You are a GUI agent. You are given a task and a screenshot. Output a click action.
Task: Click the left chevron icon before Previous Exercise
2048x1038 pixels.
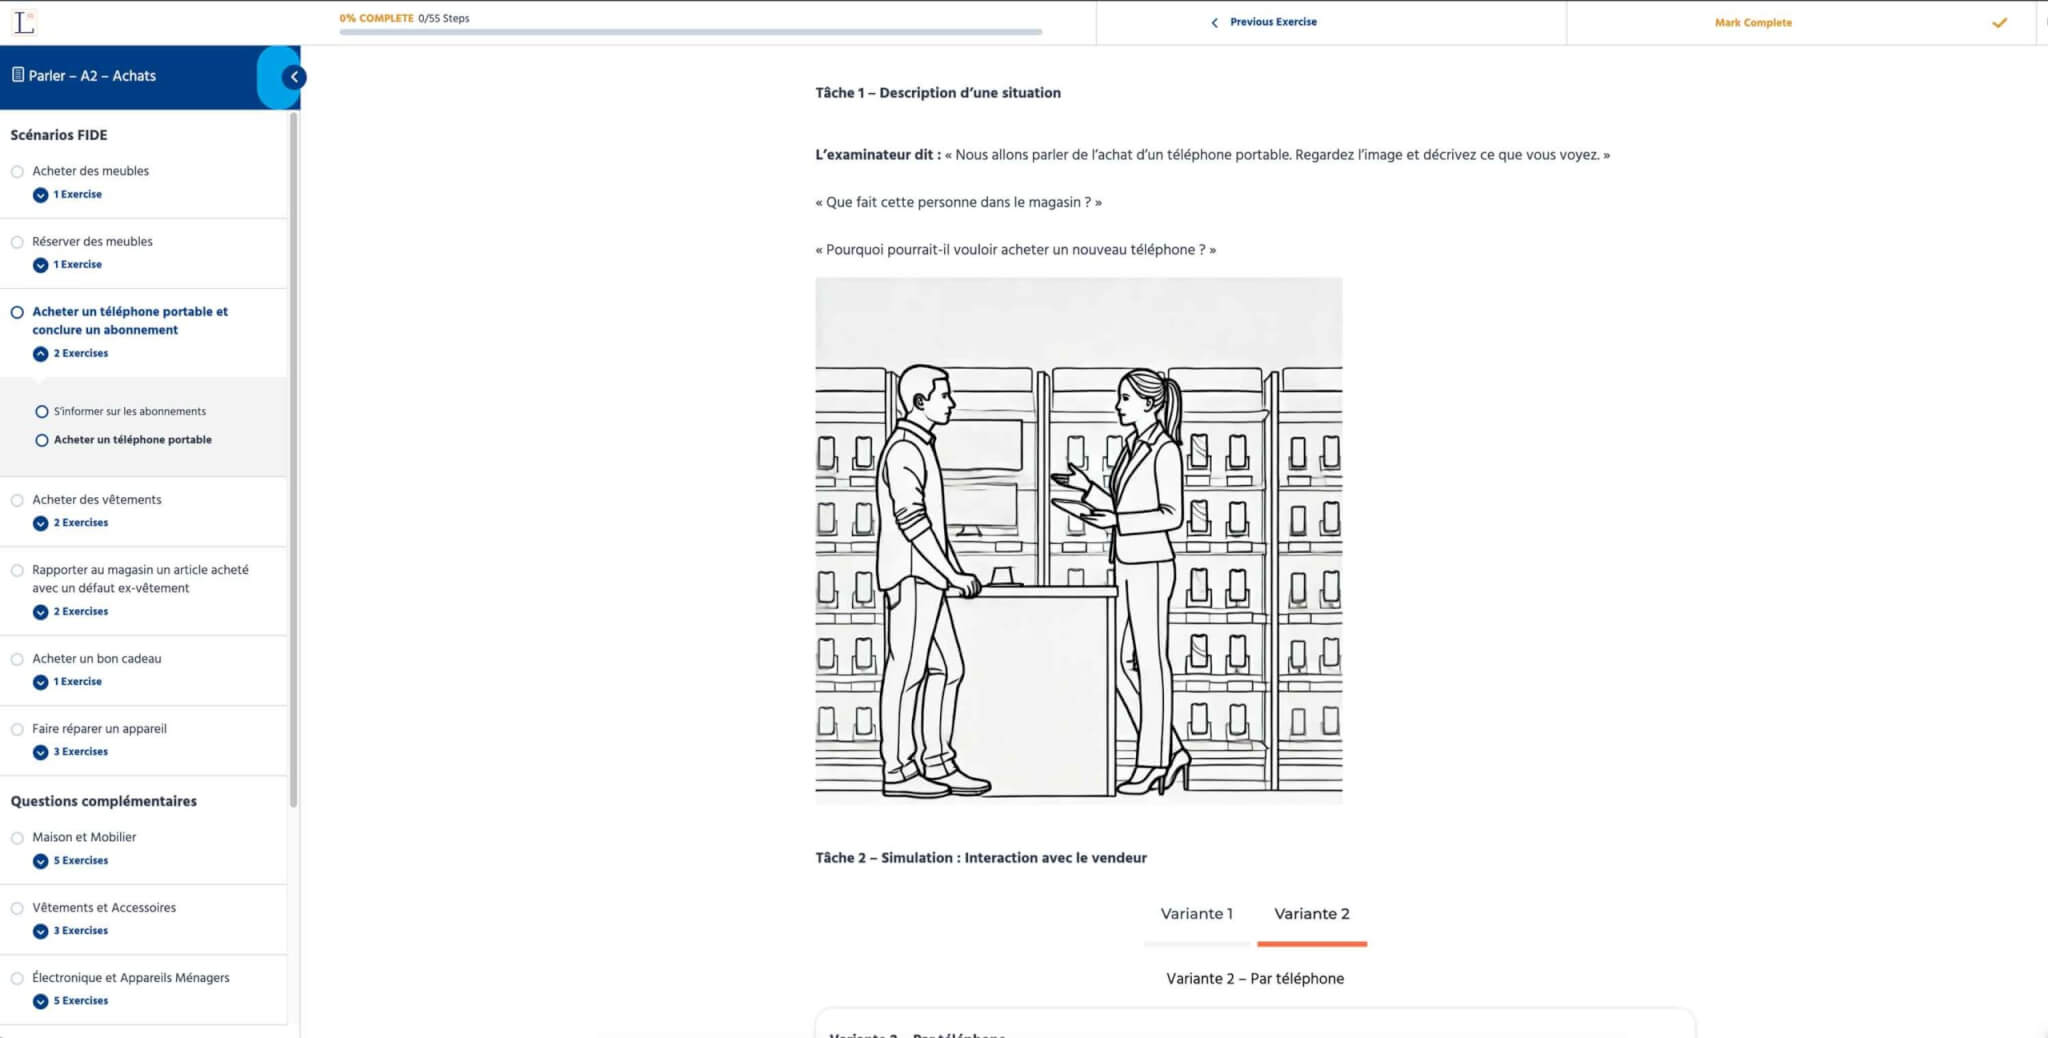1214,21
